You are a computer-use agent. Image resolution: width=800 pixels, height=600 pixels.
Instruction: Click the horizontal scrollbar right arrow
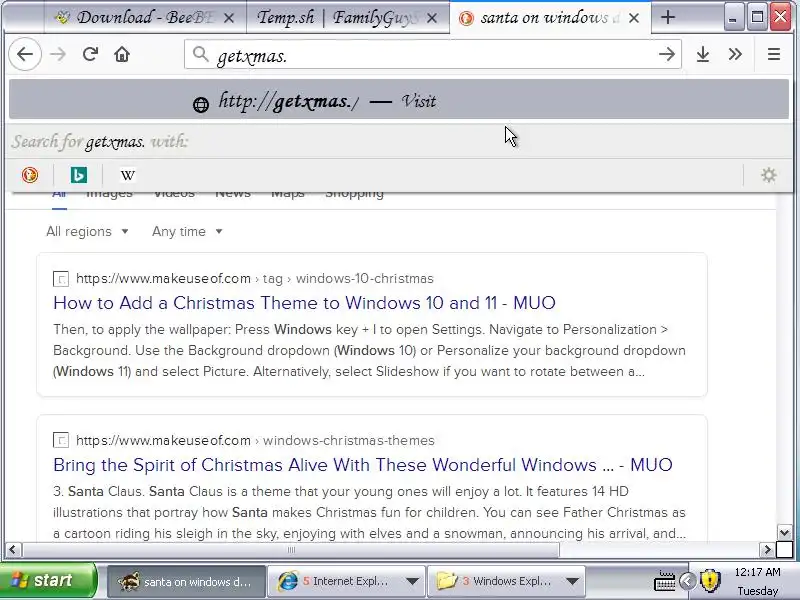(766, 549)
